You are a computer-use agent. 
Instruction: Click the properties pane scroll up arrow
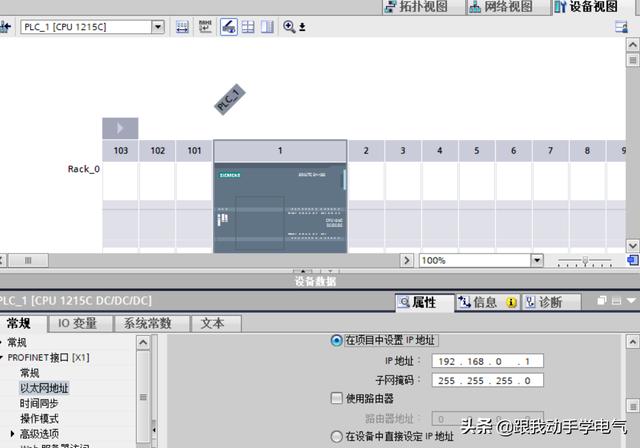point(633,342)
